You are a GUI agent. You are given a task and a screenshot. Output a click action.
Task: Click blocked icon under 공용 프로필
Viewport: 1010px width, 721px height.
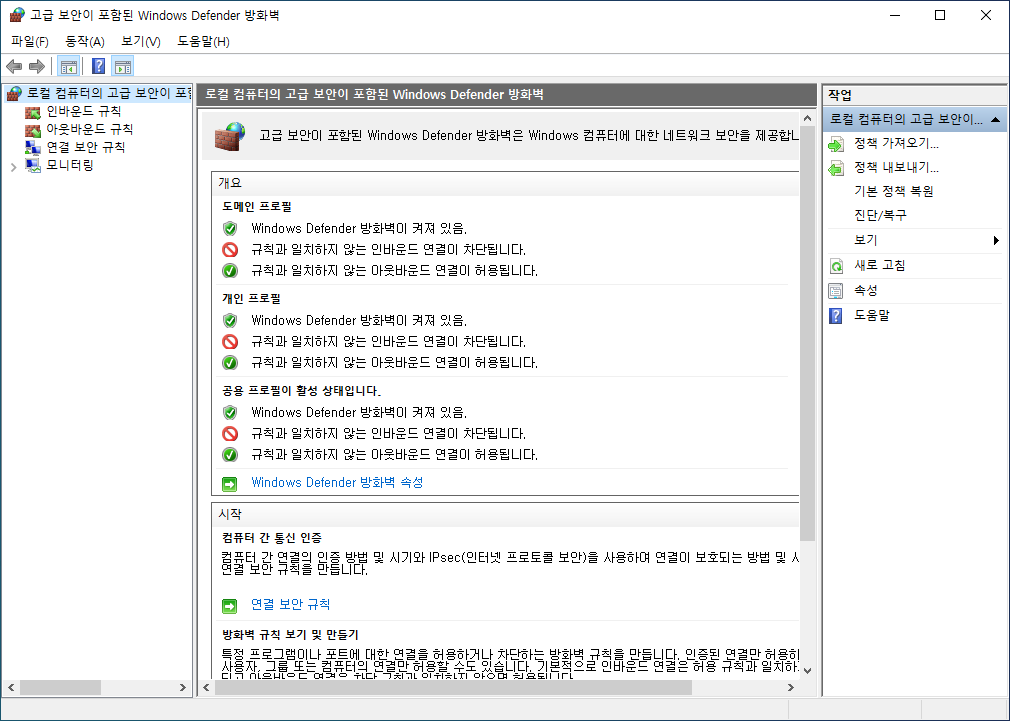230,434
